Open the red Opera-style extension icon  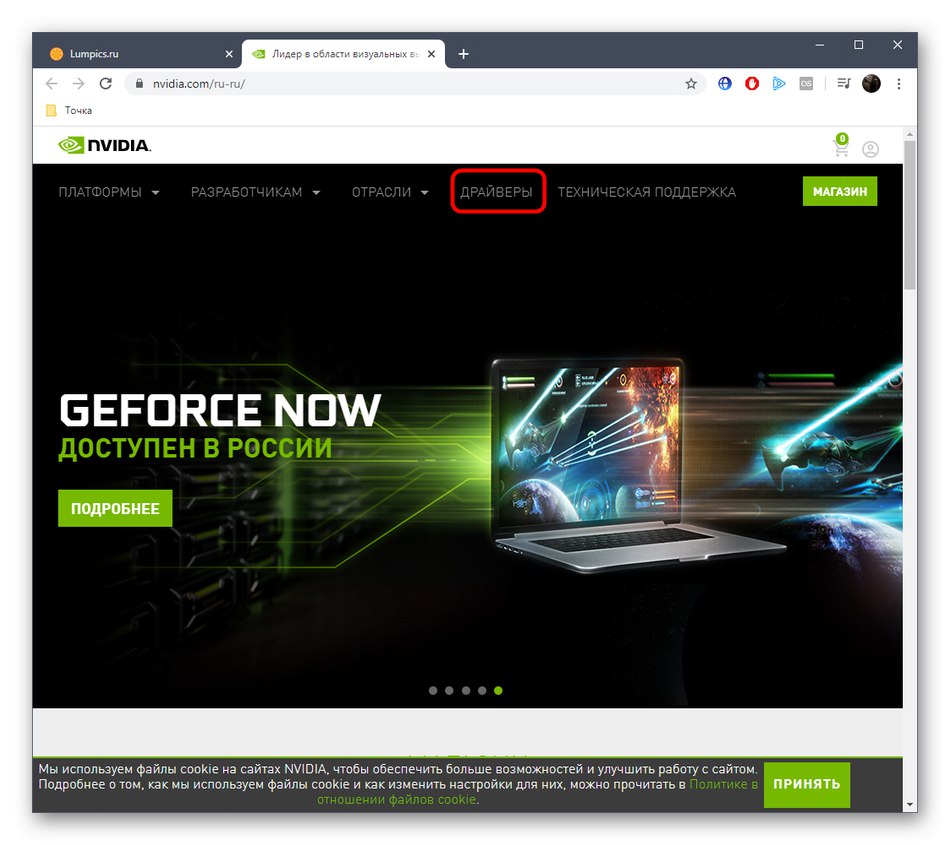[x=752, y=84]
